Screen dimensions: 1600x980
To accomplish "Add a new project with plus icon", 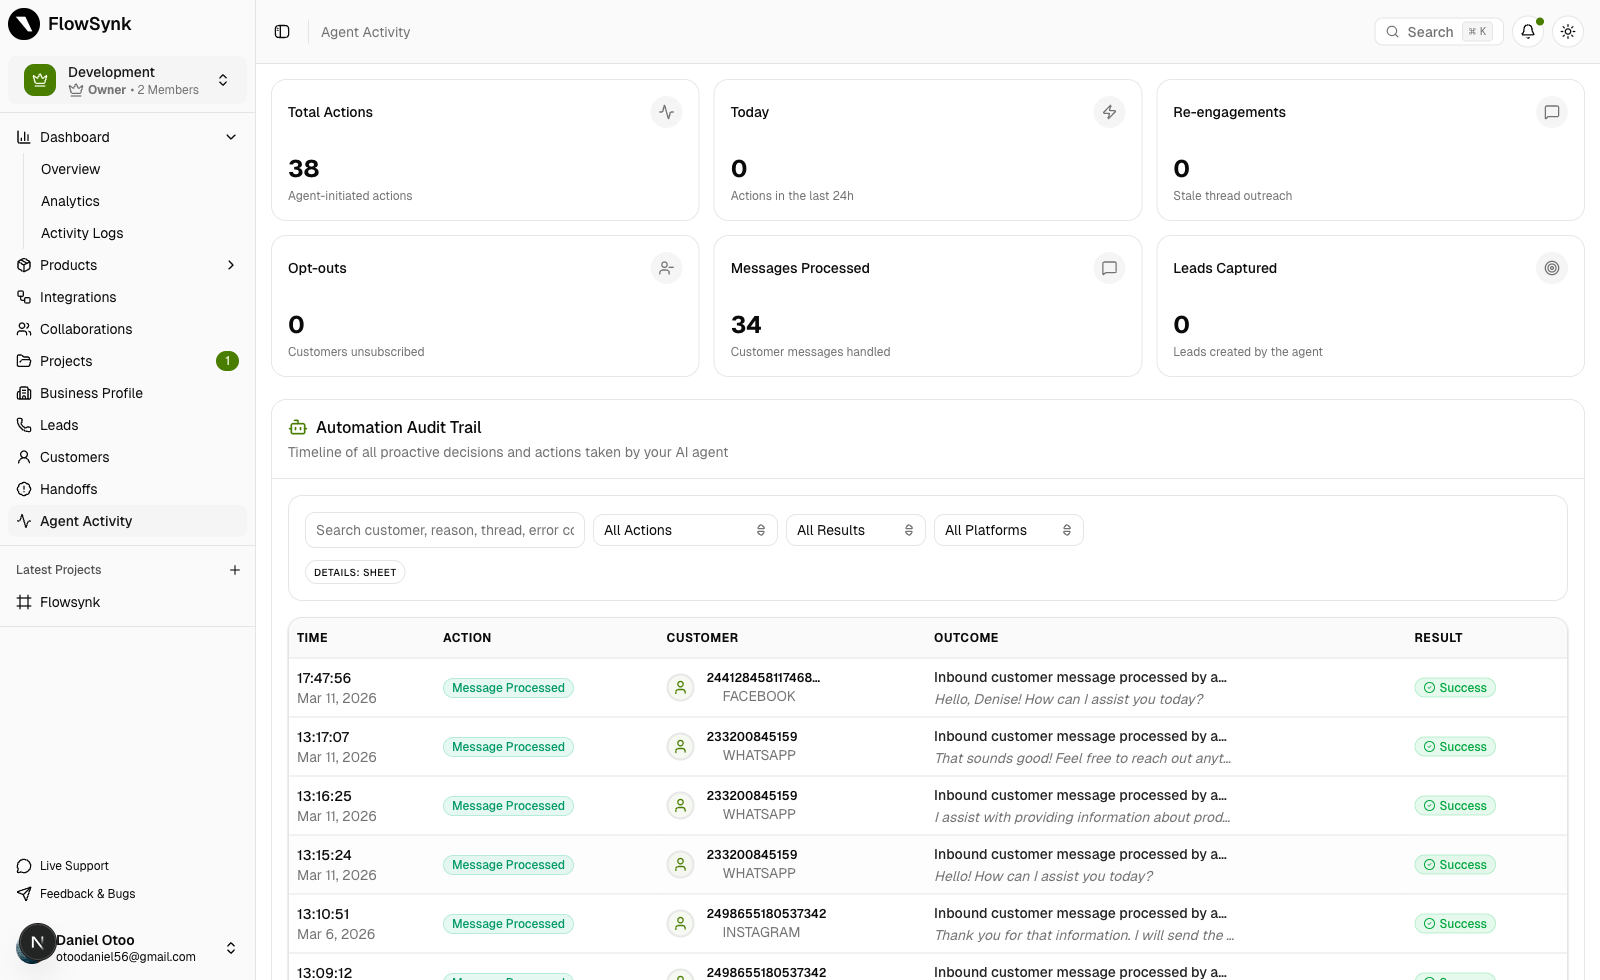I will [235, 570].
